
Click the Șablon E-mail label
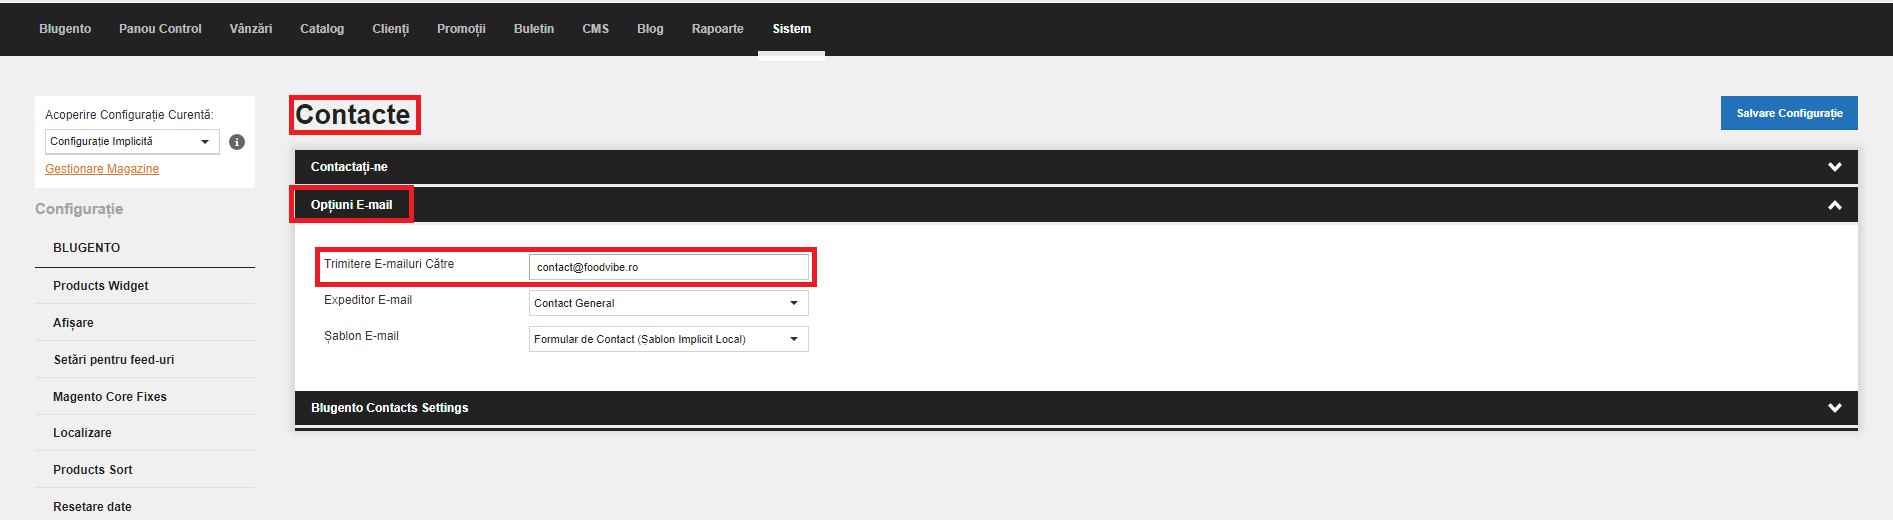(x=361, y=336)
